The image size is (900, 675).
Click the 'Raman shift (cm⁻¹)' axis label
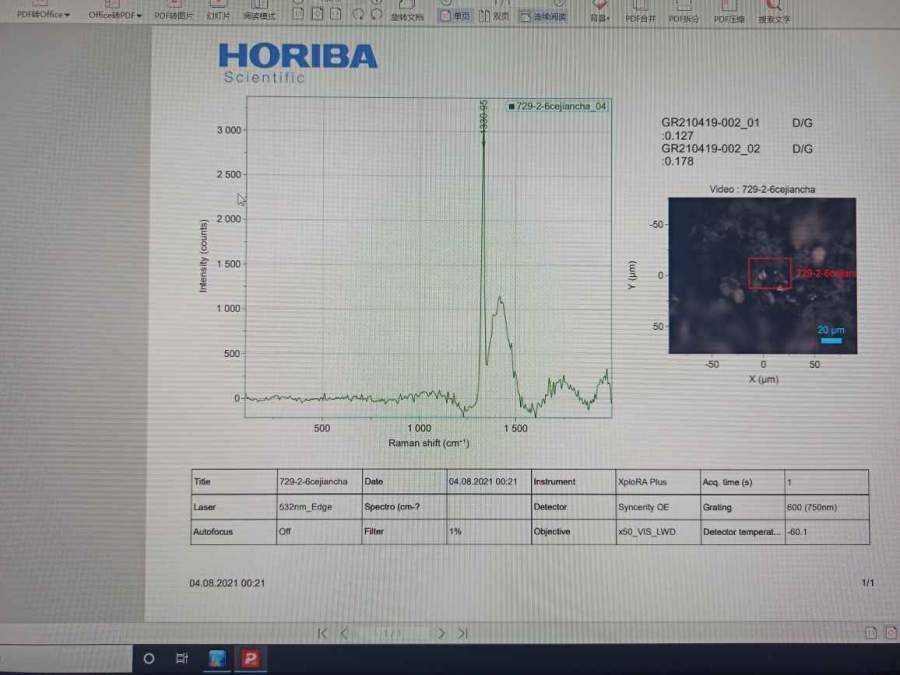429,443
